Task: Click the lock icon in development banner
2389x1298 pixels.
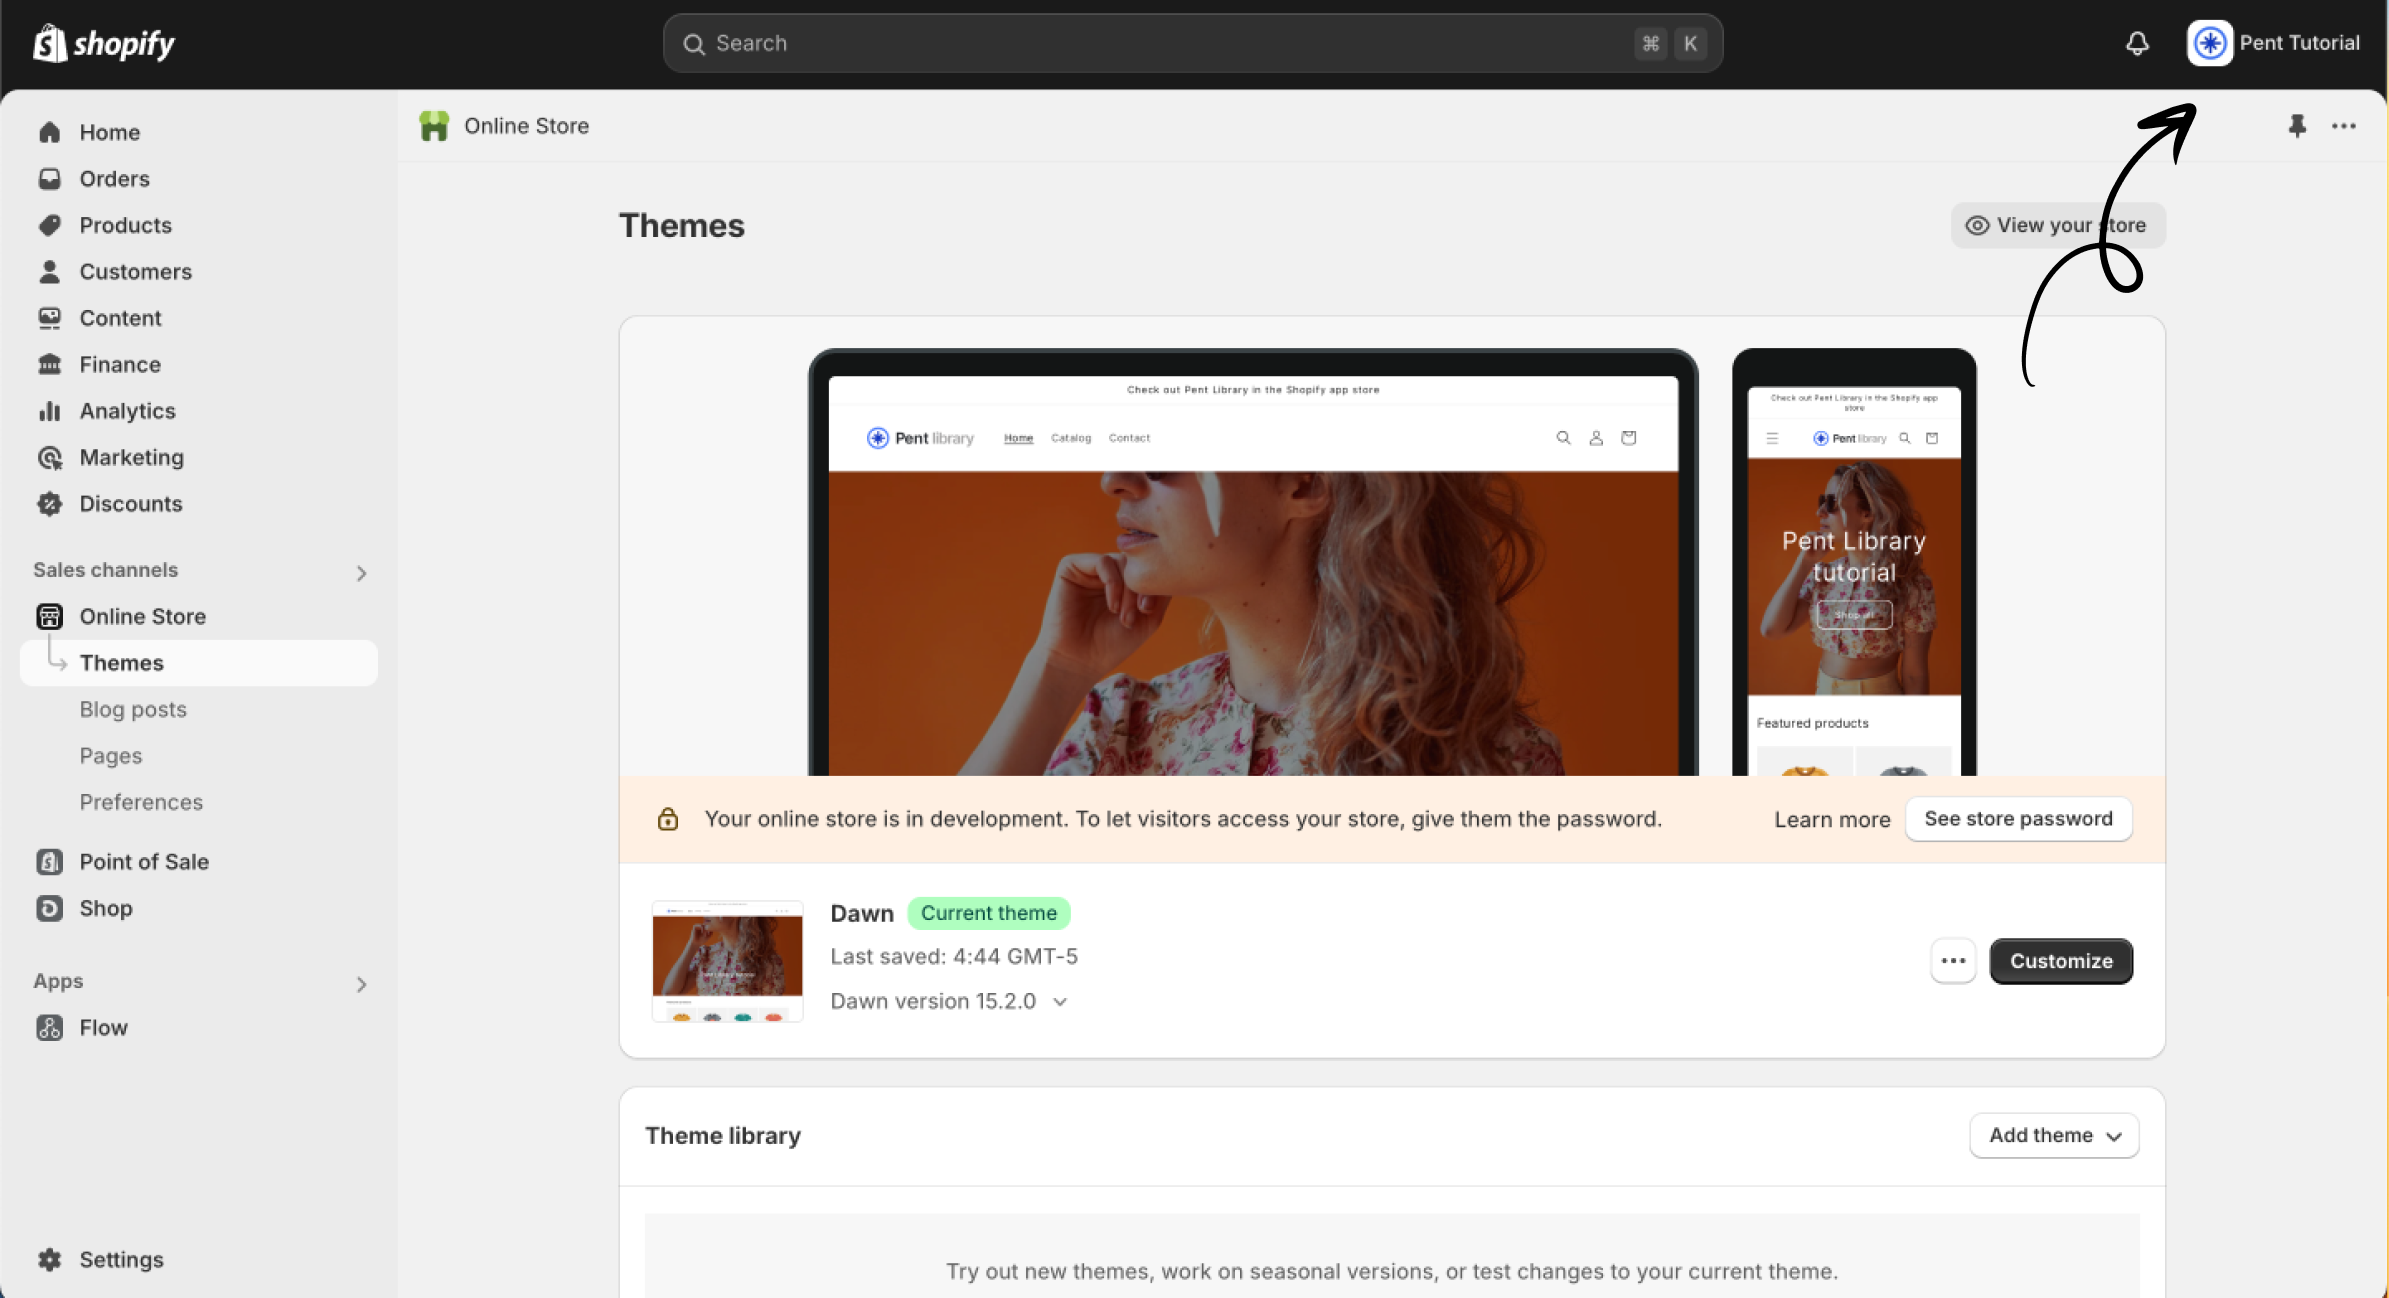Action: (x=668, y=819)
